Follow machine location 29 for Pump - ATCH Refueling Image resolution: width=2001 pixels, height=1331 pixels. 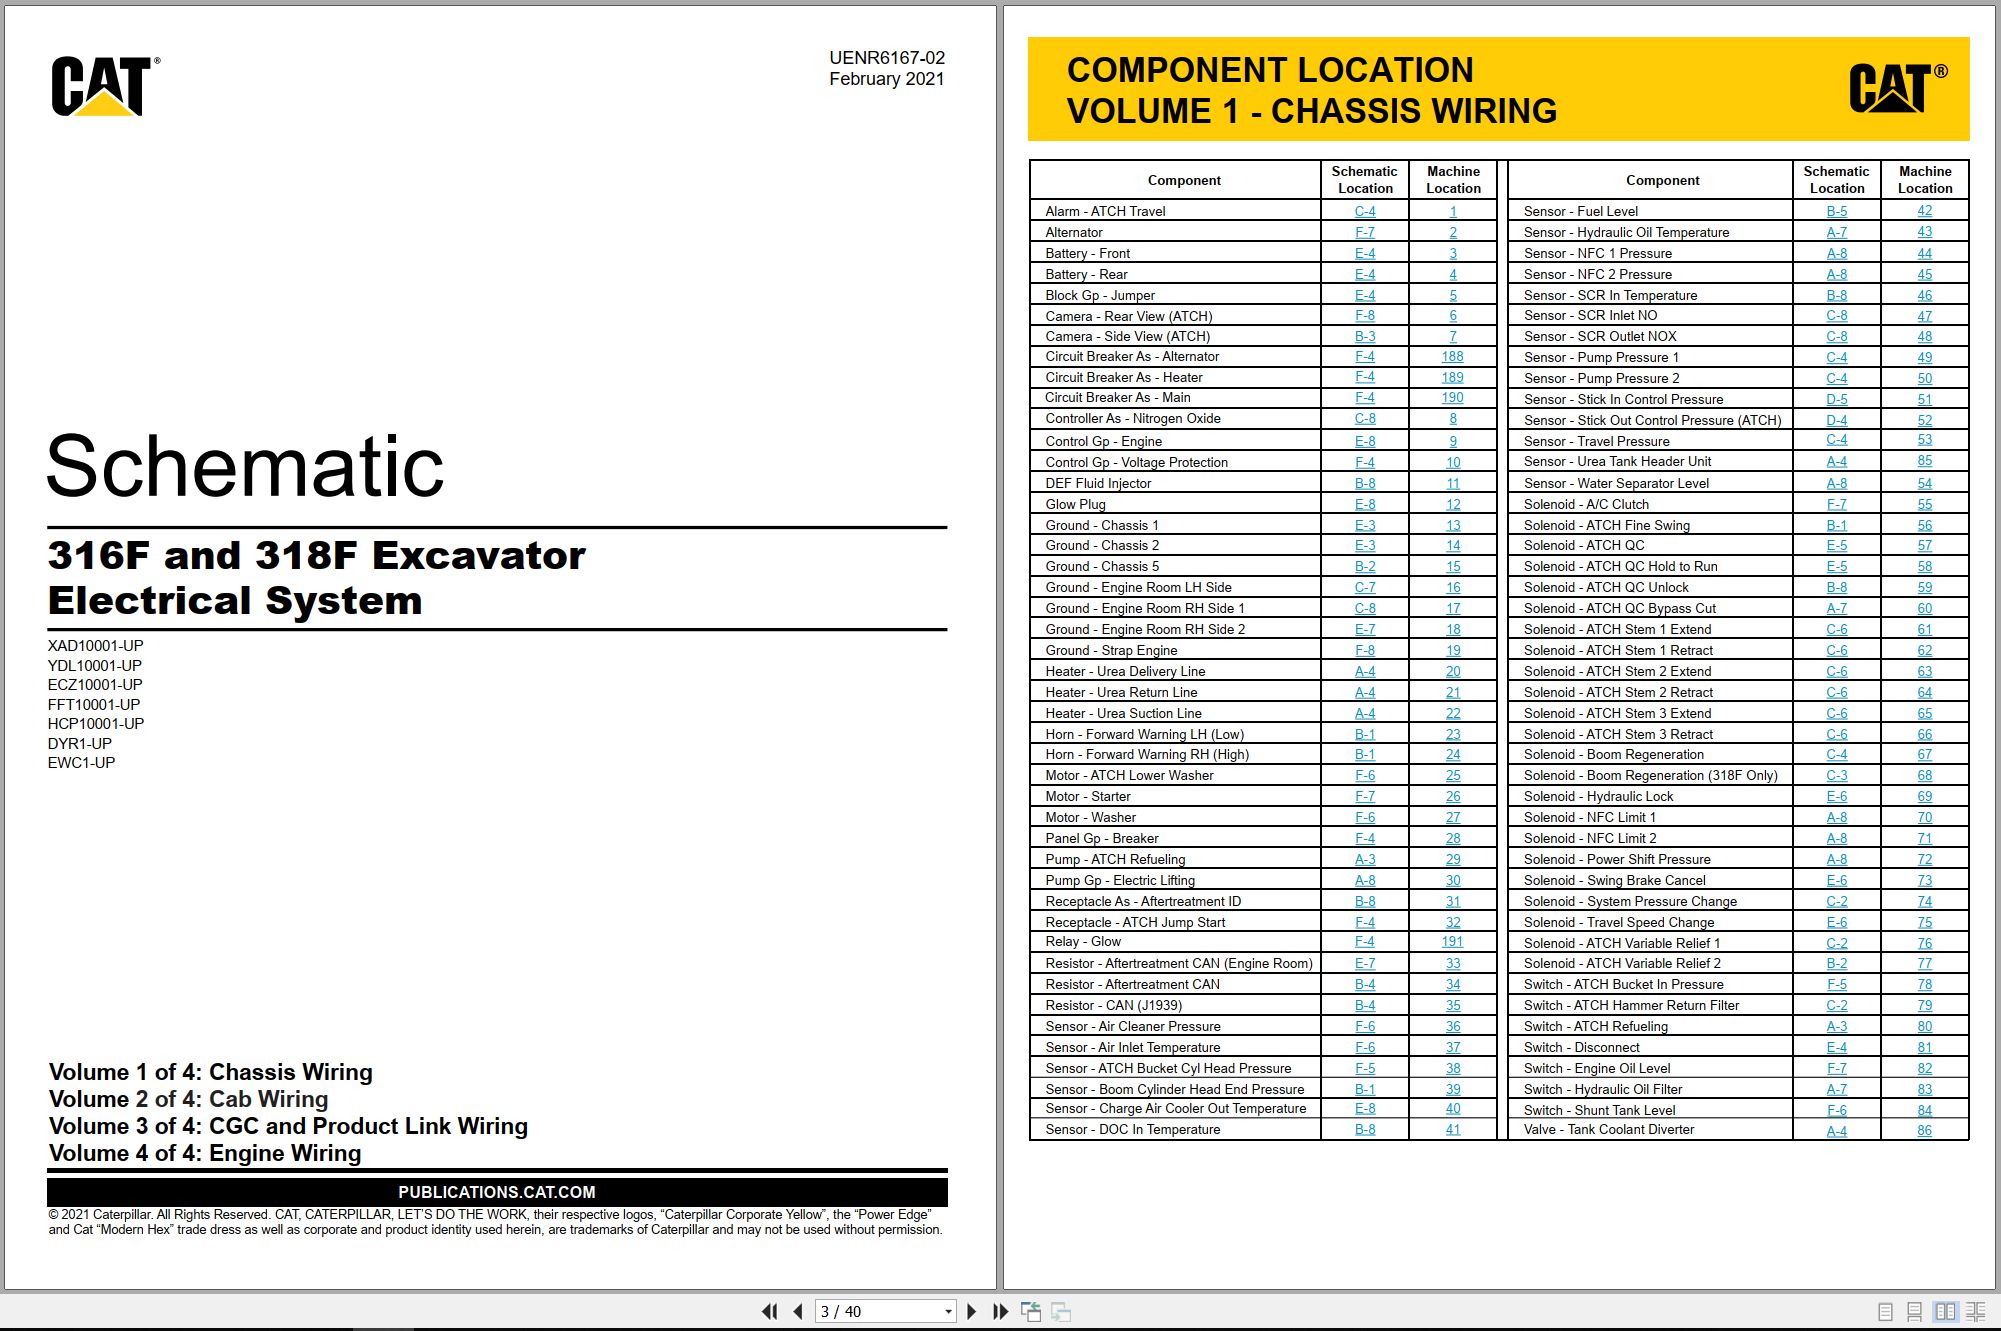[x=1453, y=859]
